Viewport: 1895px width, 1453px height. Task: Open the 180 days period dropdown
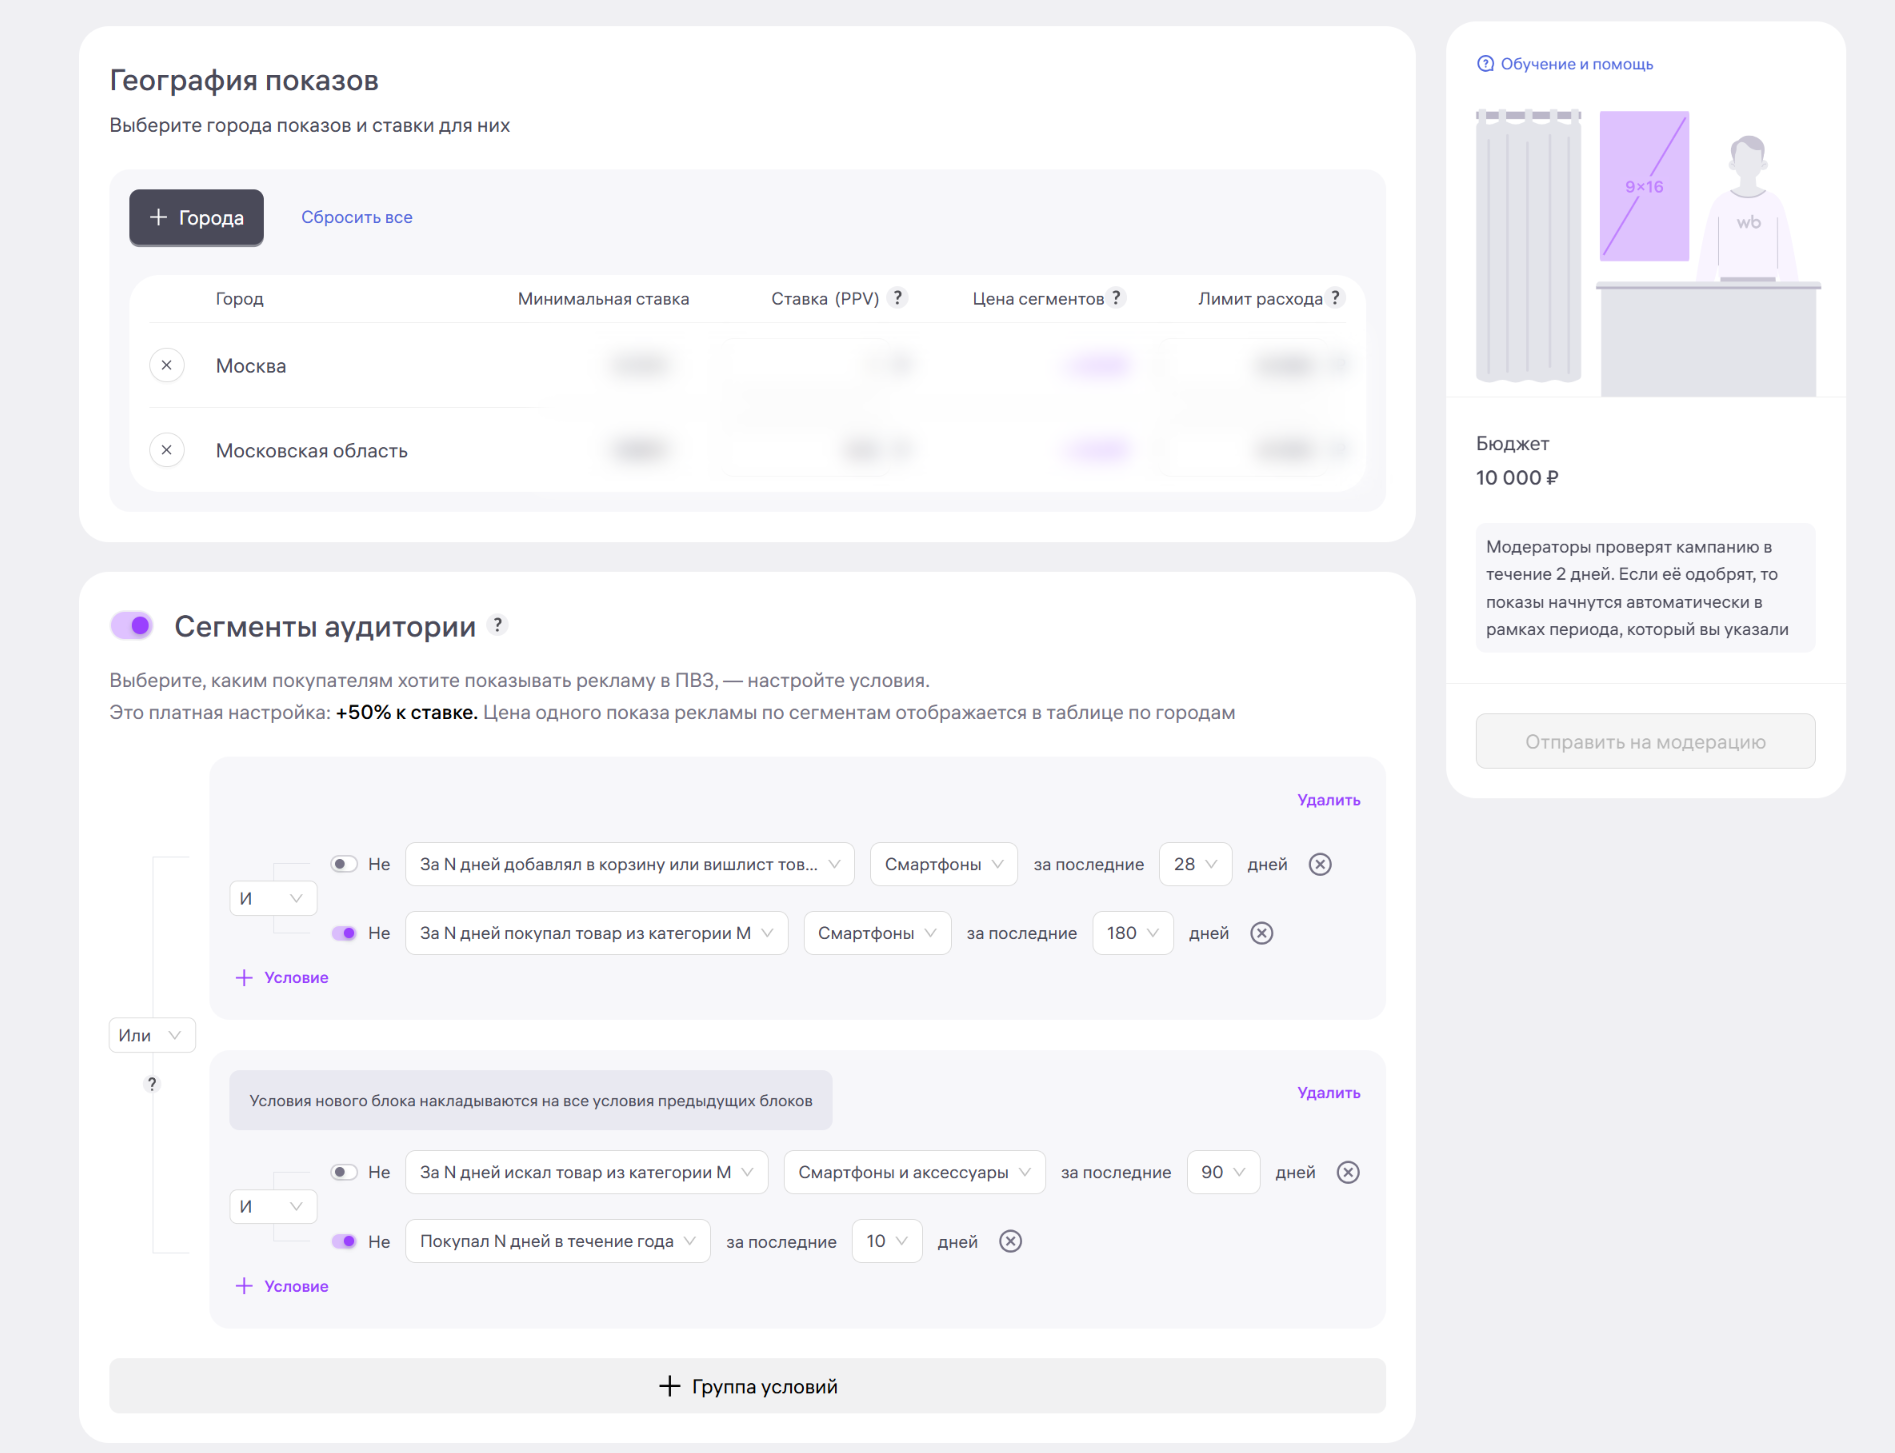pos(1132,934)
